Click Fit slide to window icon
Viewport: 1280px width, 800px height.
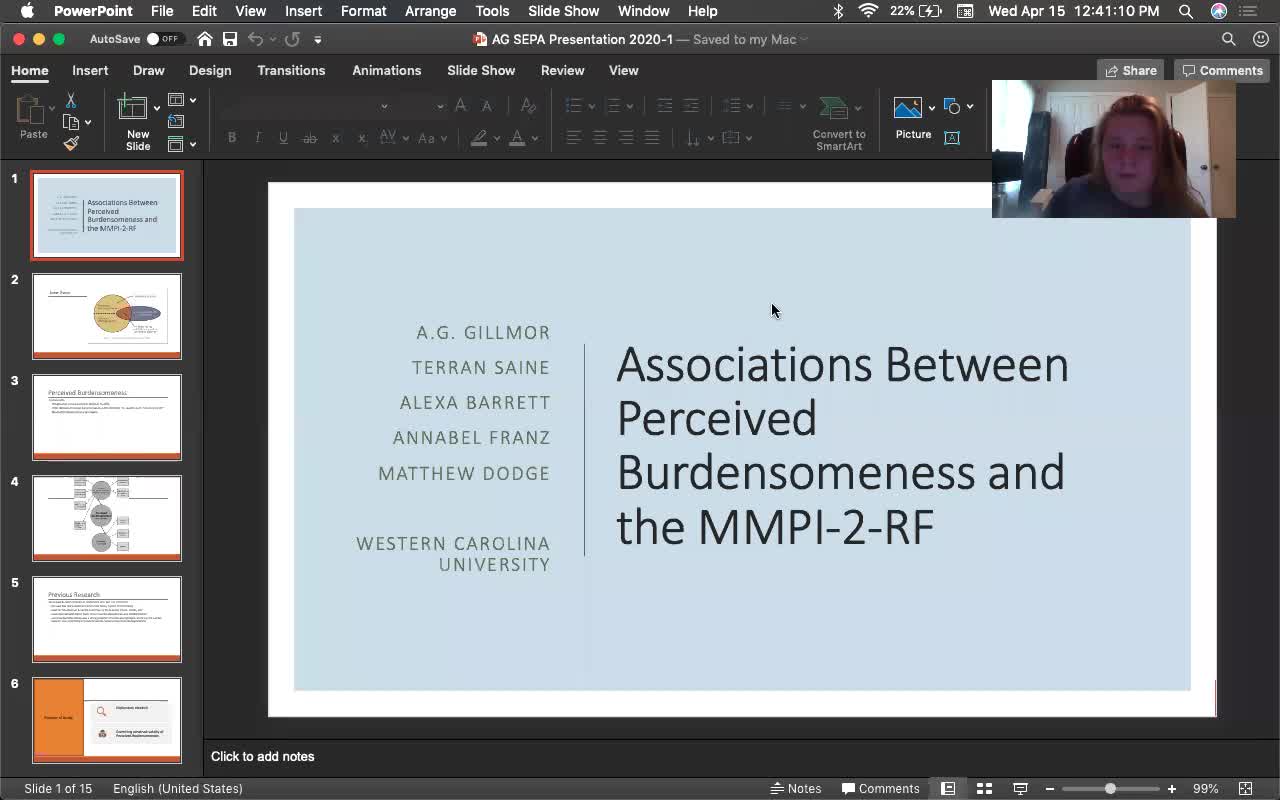point(1246,788)
